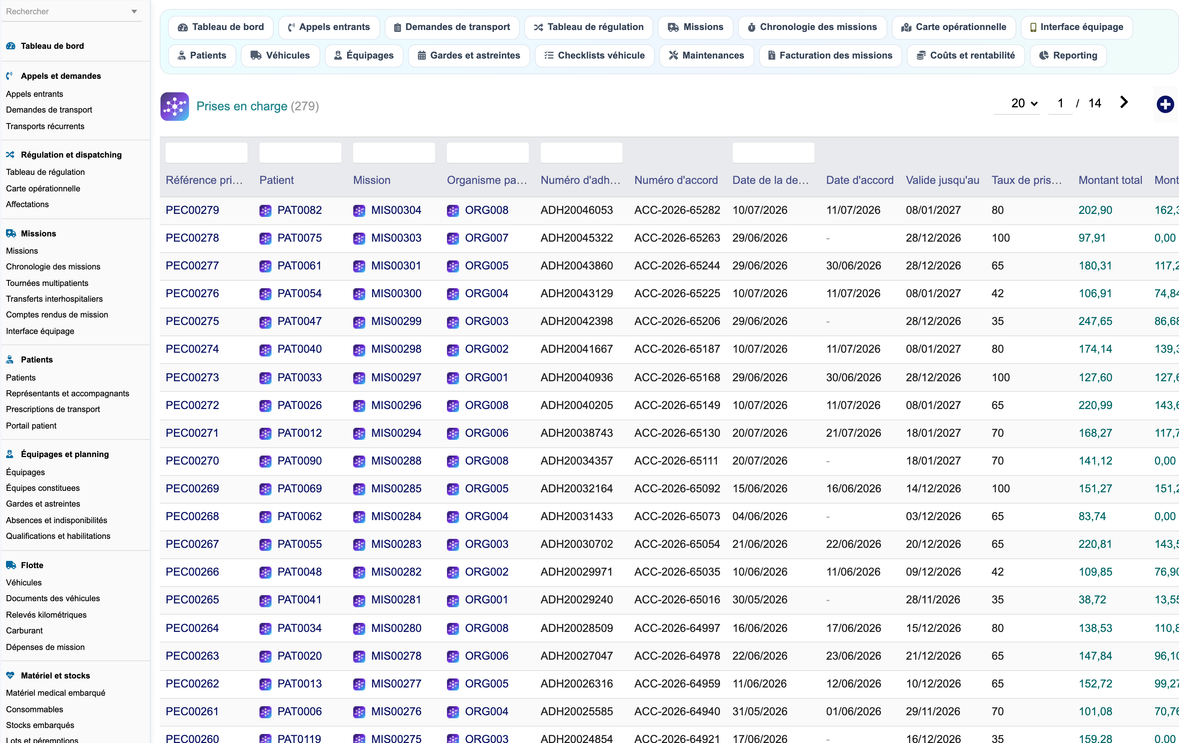1200x743 pixels.
Task: Click the Date de la demande filter field
Action: [x=773, y=153]
